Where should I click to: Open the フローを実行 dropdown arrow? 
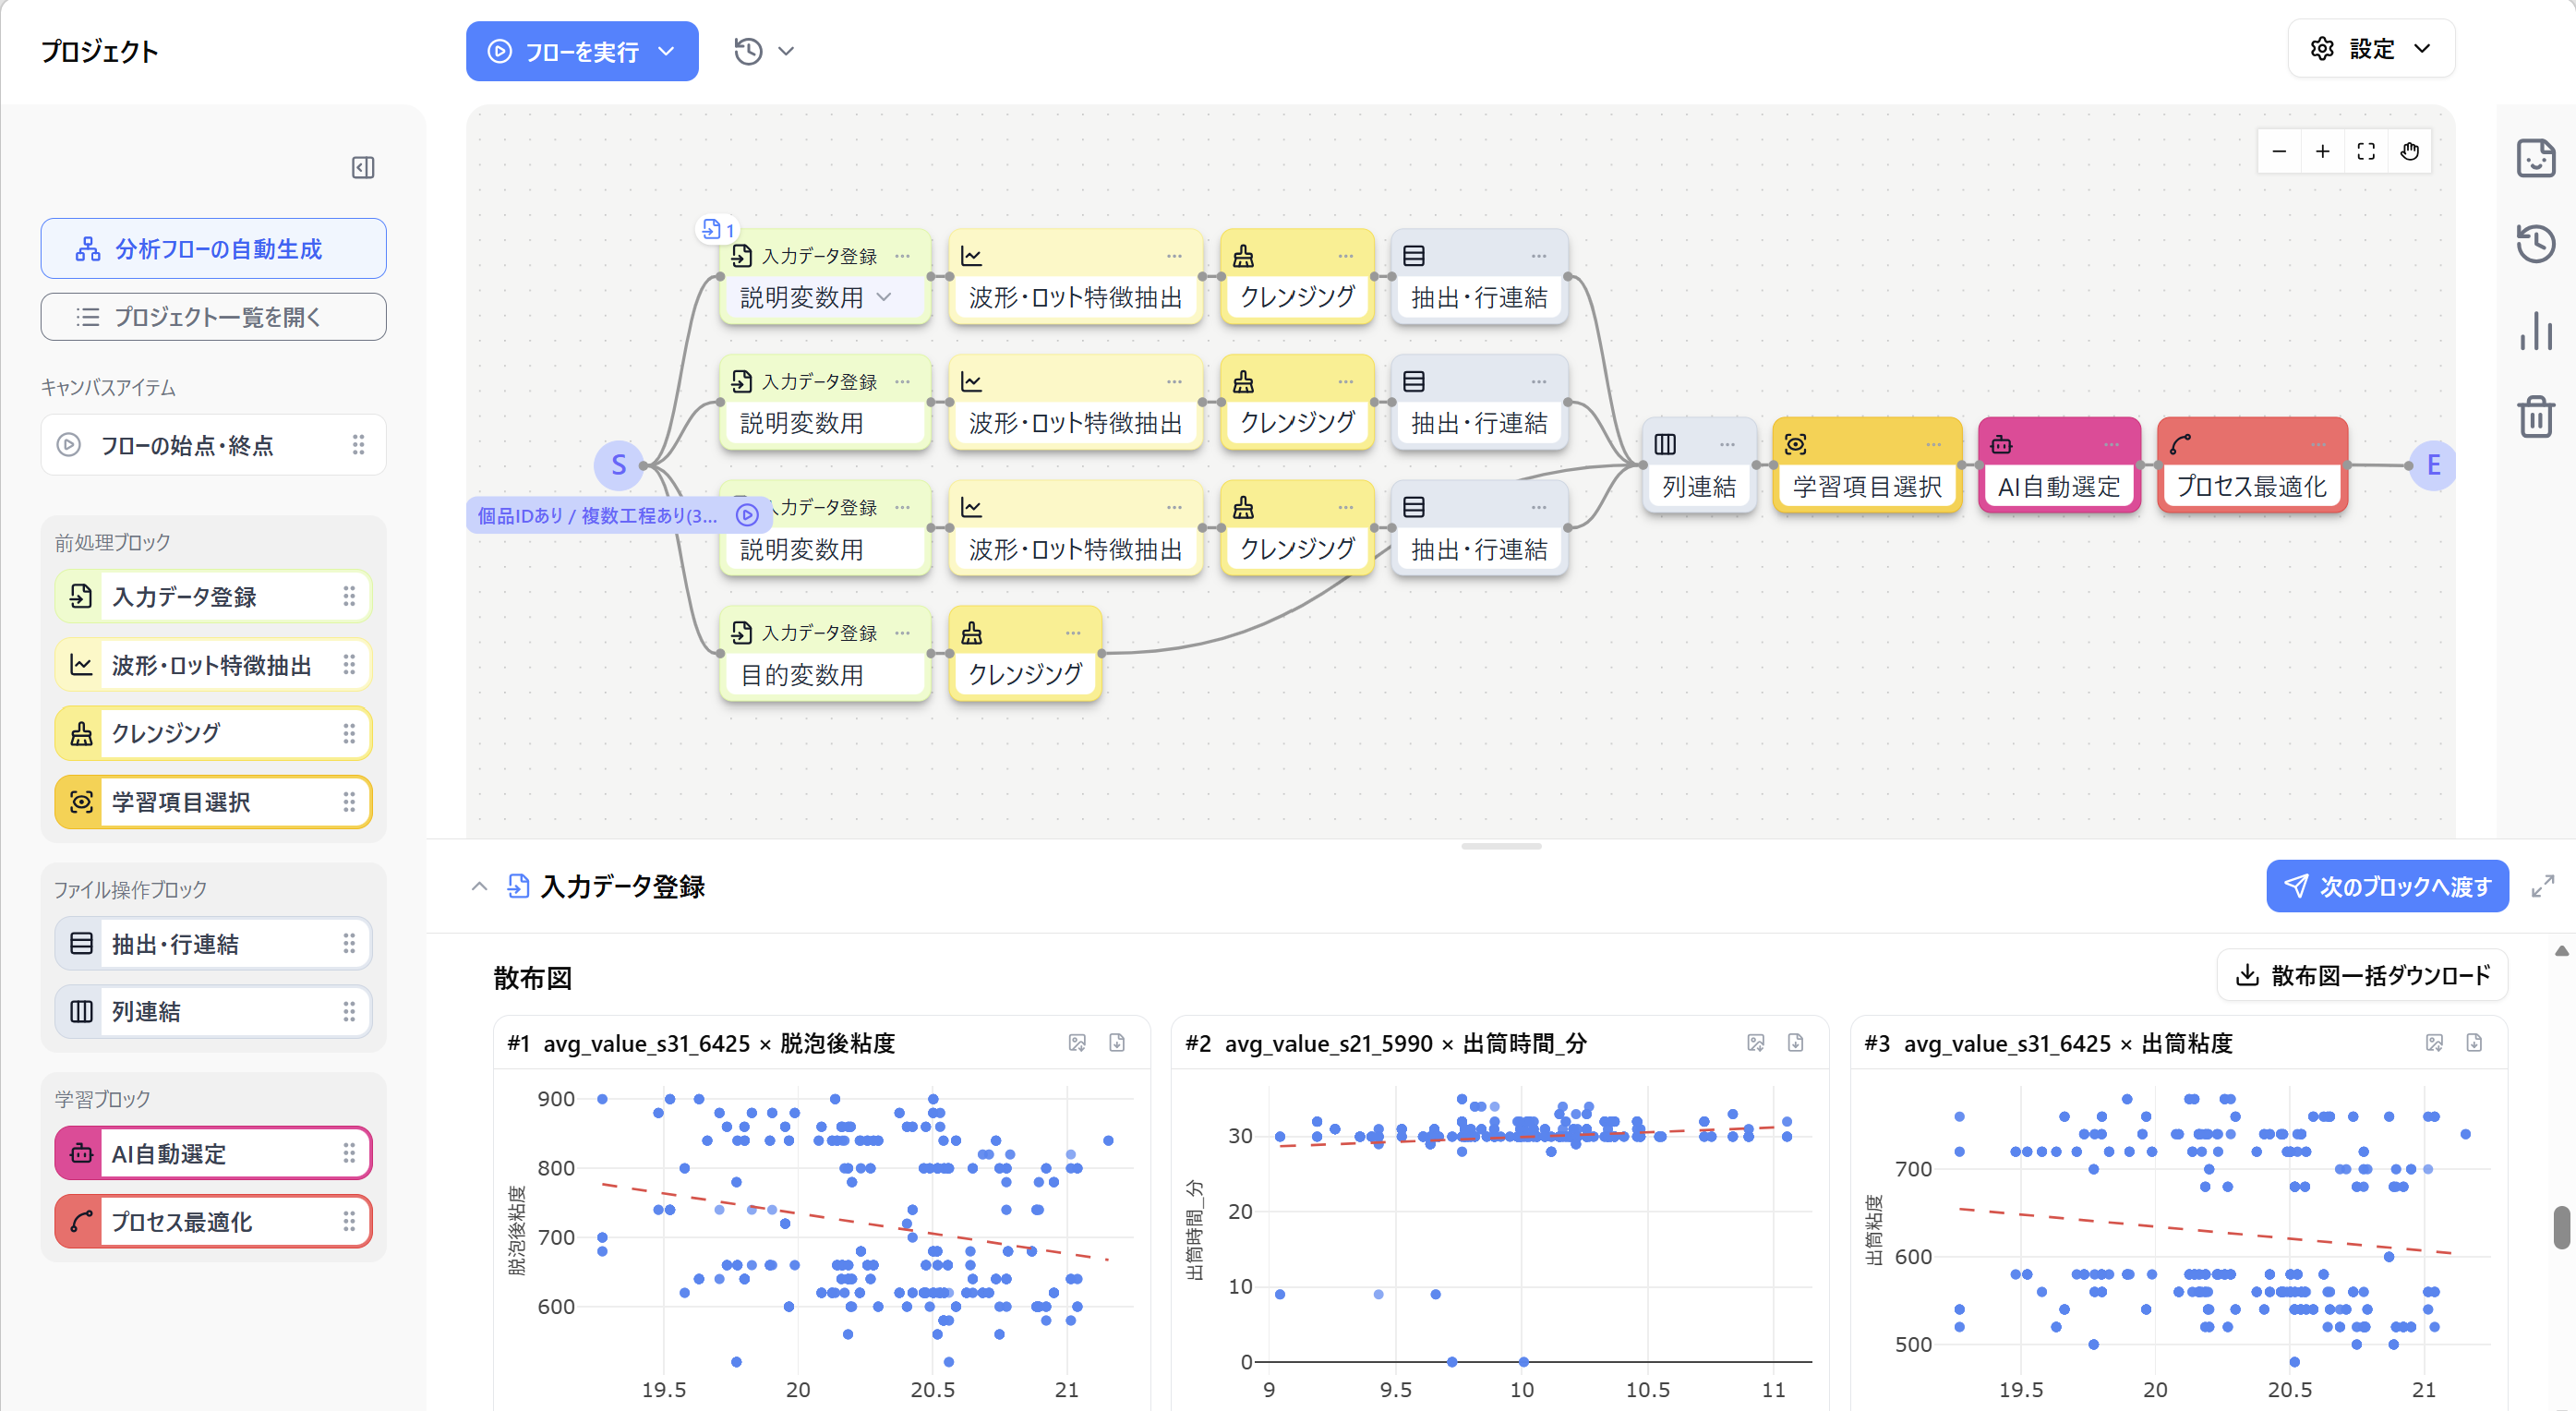click(x=666, y=51)
